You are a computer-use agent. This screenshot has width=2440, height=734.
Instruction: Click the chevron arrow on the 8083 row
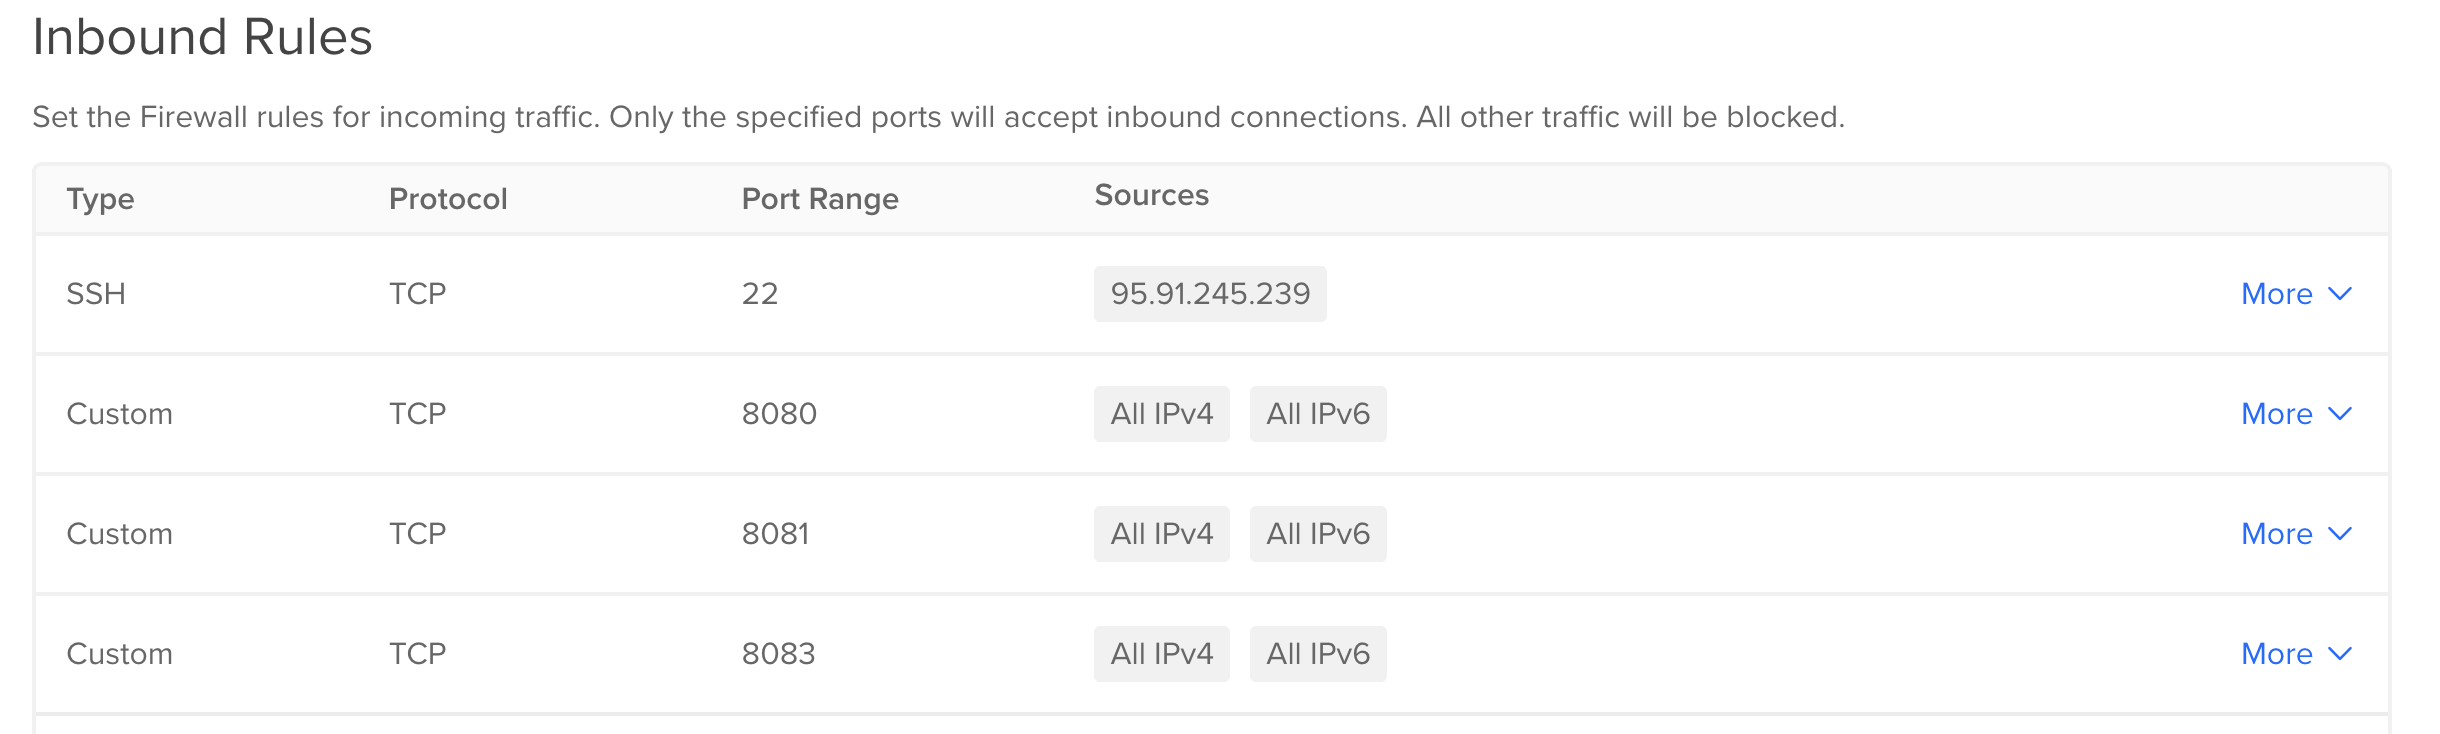coord(2340,654)
